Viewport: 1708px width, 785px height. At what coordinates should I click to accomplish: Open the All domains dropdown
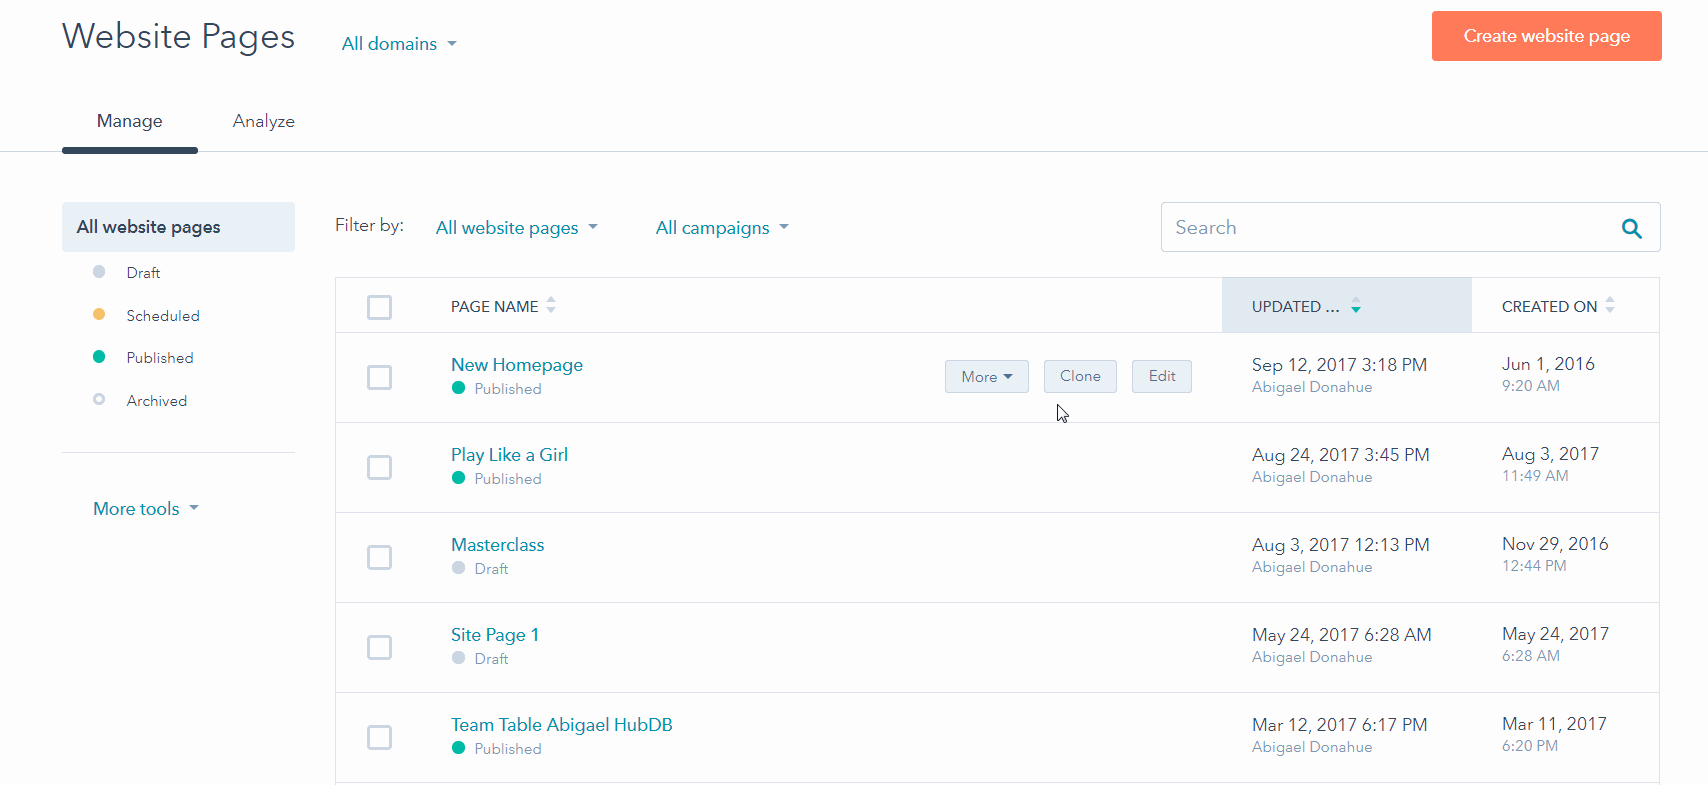(x=399, y=44)
